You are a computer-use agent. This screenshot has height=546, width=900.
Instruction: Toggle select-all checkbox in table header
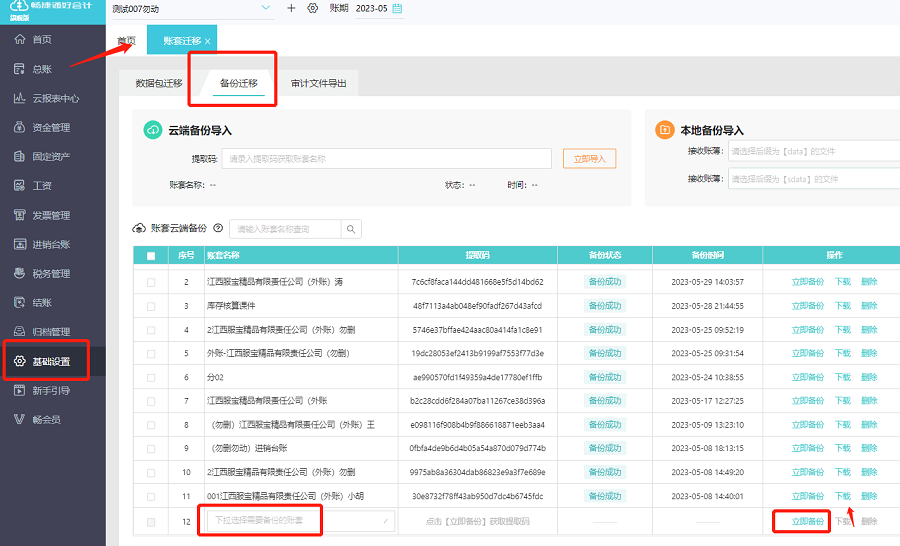(151, 256)
